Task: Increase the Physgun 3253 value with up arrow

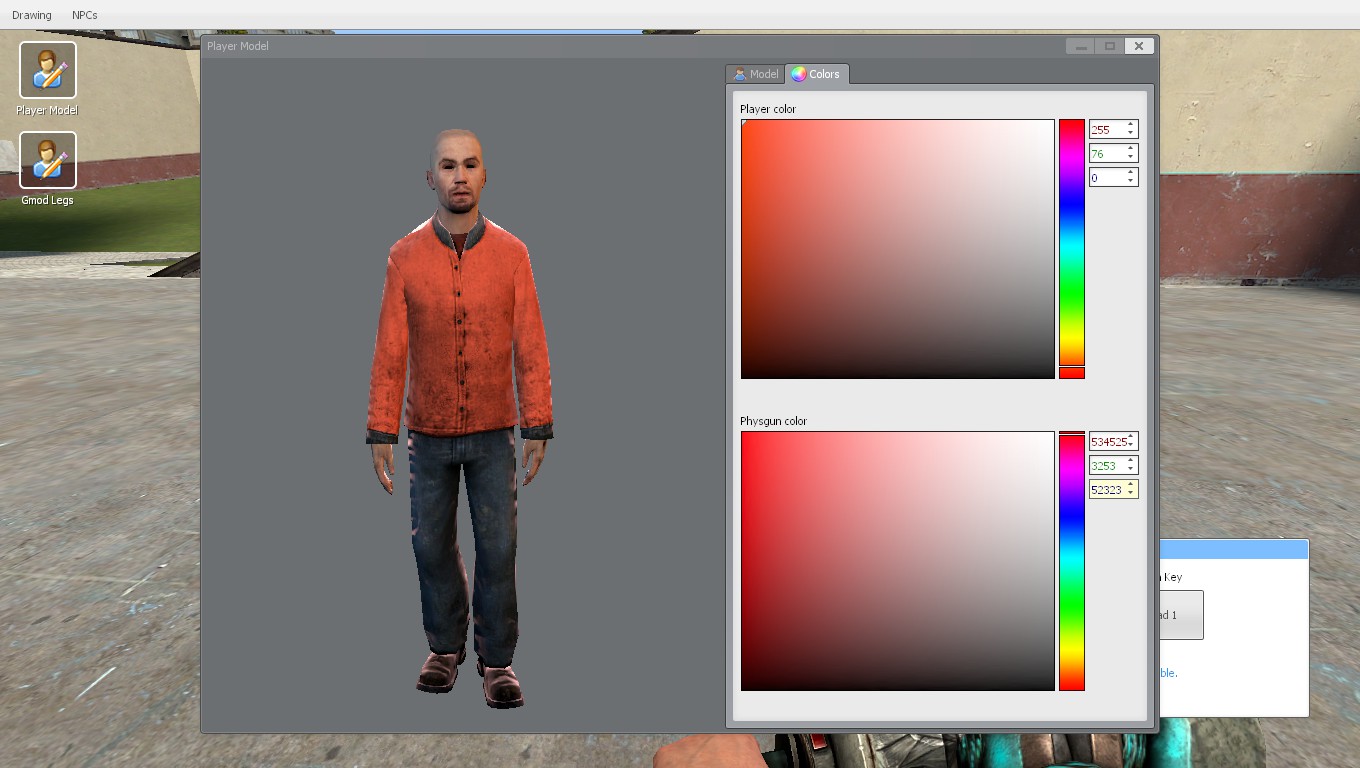Action: tap(1131, 461)
